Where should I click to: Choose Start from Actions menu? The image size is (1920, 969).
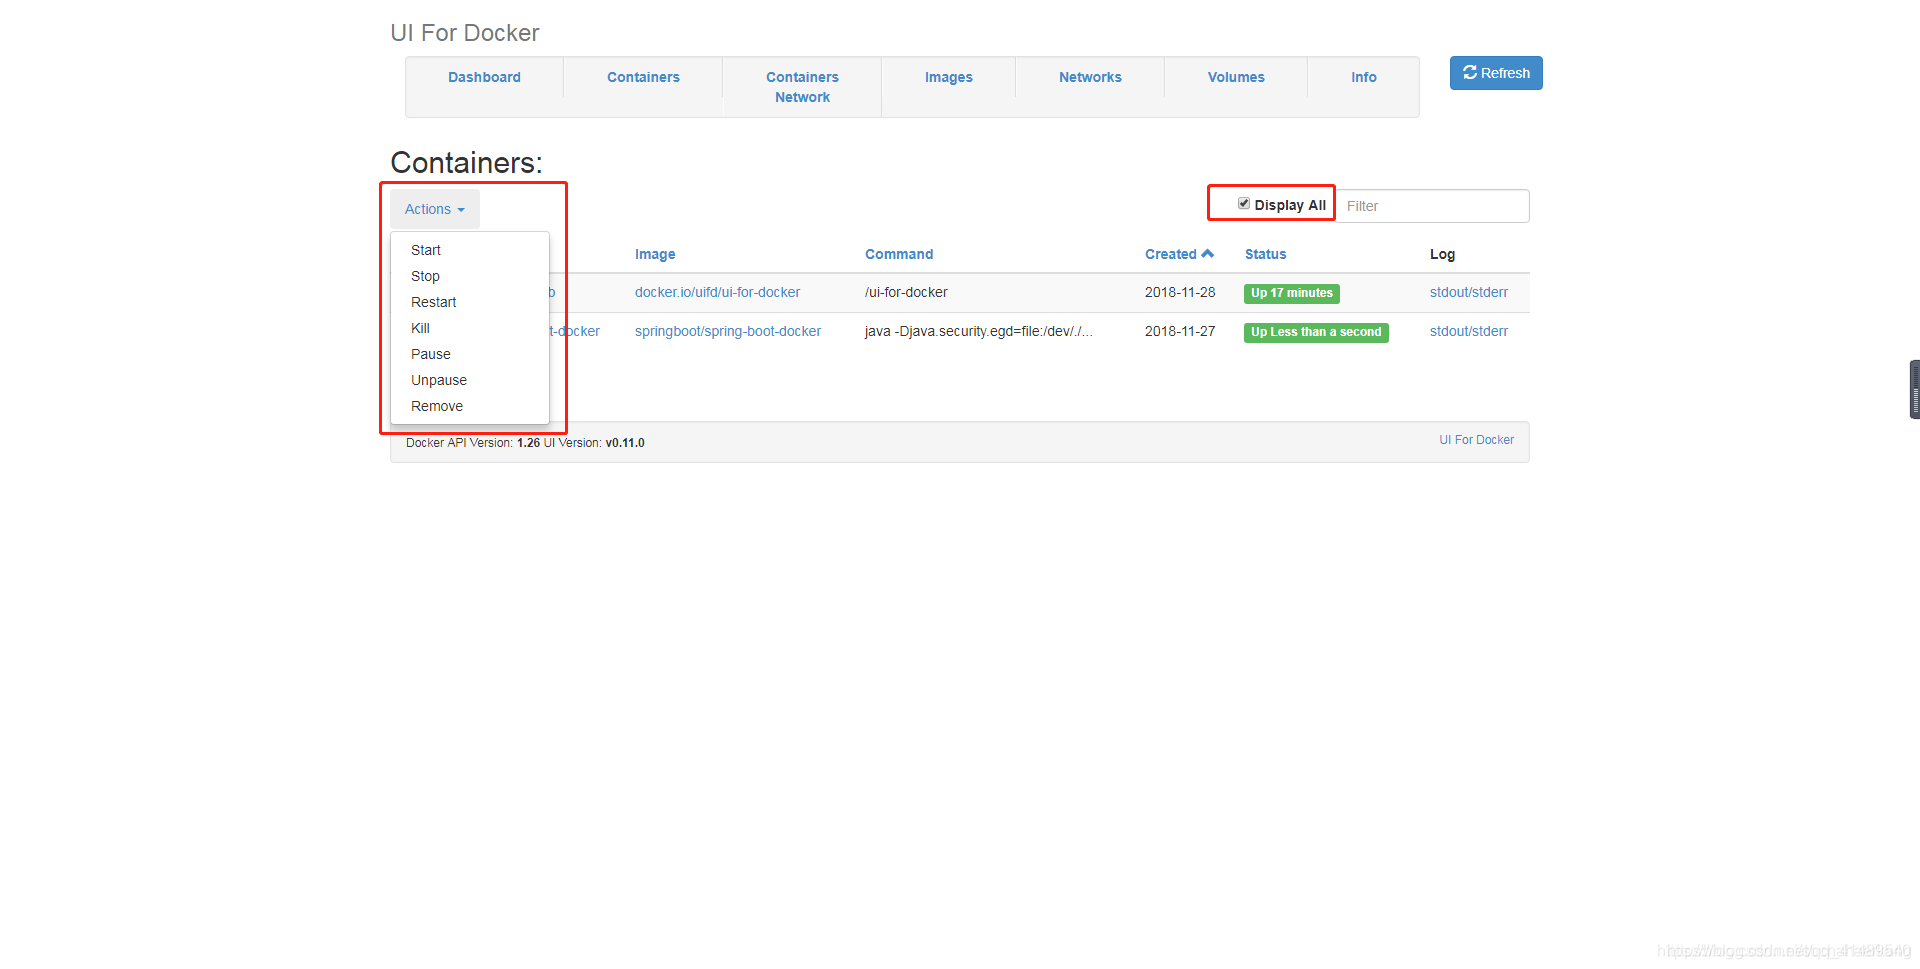pyautogui.click(x=470, y=250)
